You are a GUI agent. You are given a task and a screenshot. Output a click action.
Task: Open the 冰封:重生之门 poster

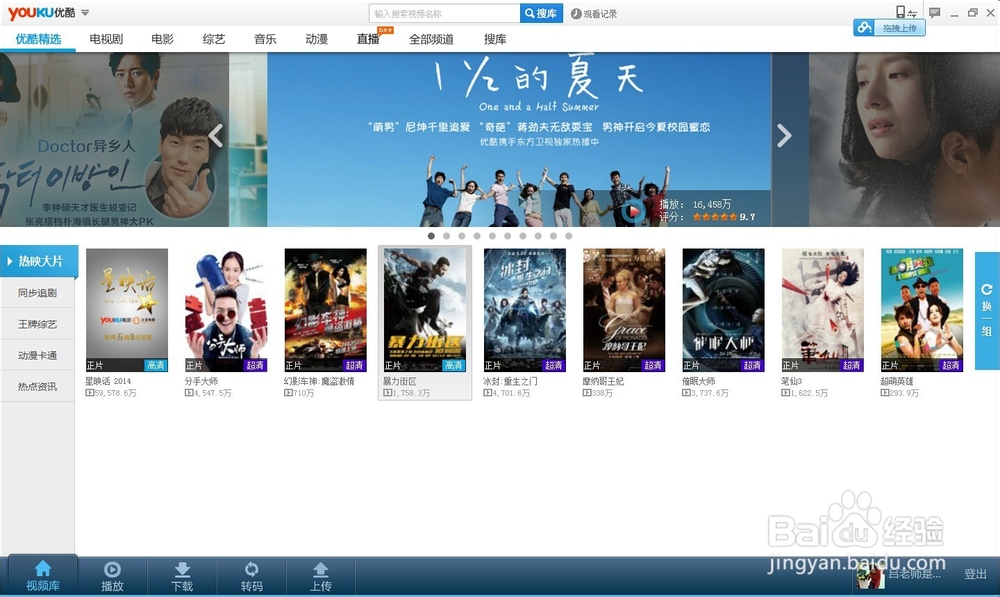524,310
